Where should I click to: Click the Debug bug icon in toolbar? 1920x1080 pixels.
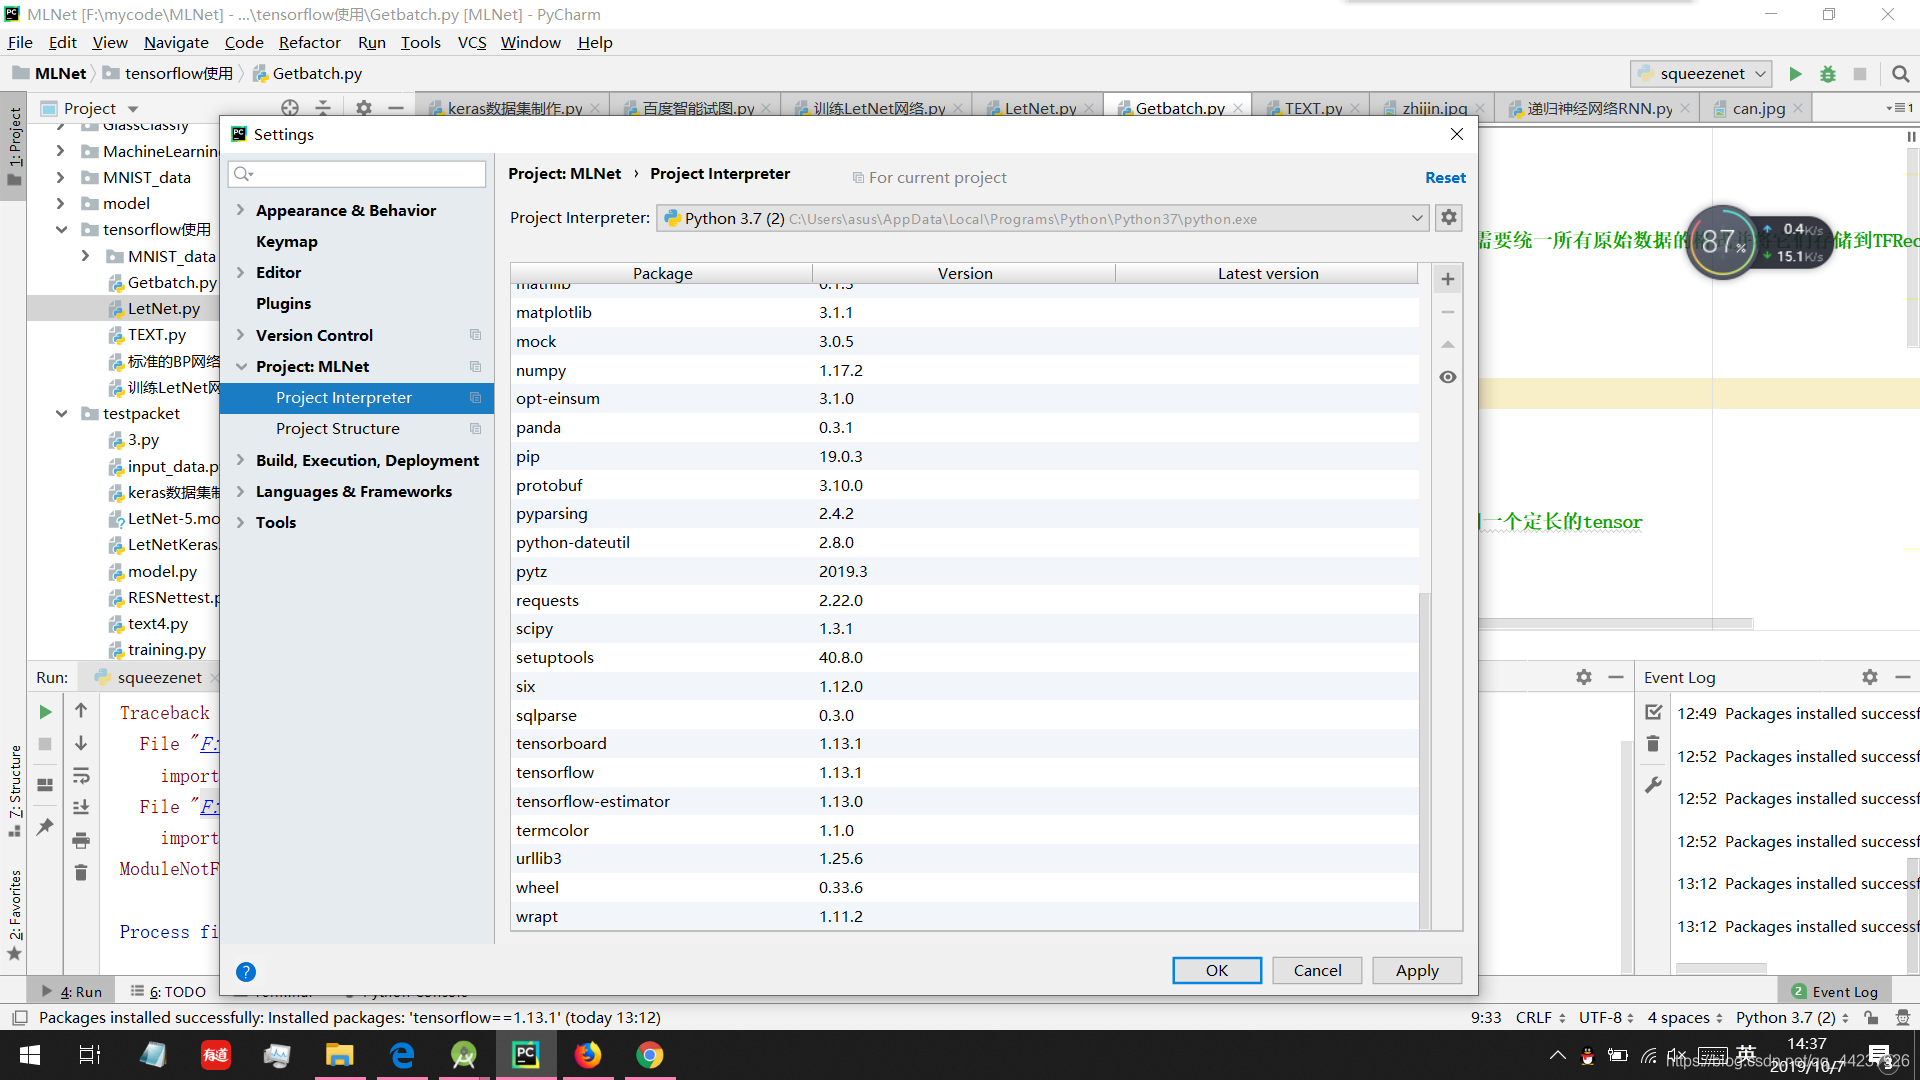pyautogui.click(x=1828, y=74)
